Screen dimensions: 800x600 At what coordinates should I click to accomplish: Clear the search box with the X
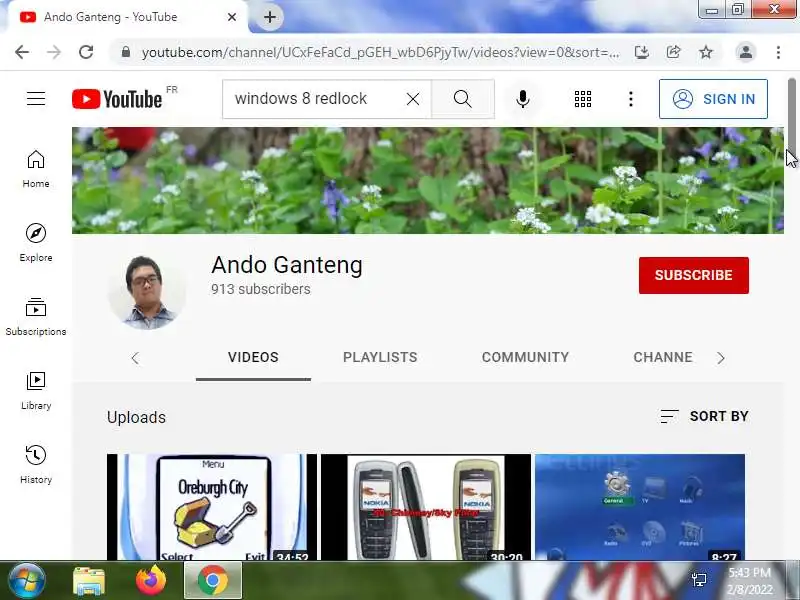tap(413, 98)
